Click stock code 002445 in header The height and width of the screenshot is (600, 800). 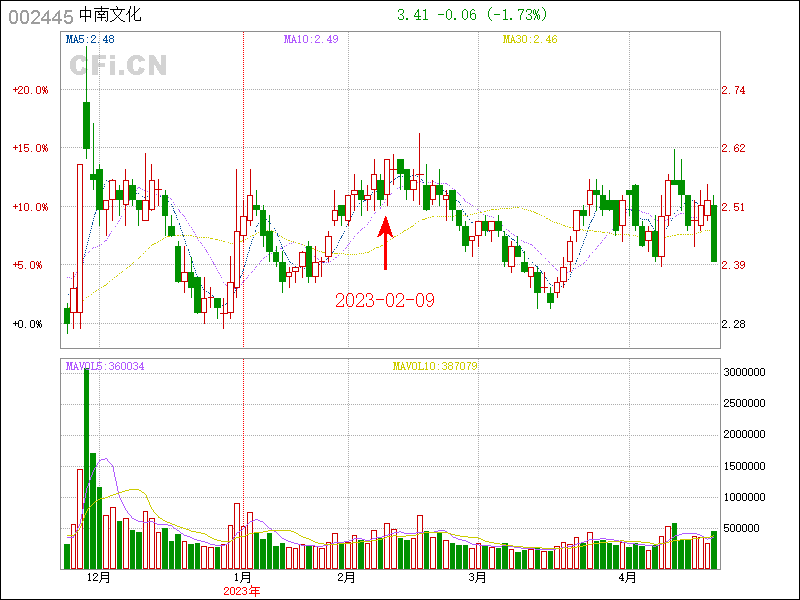click(38, 16)
